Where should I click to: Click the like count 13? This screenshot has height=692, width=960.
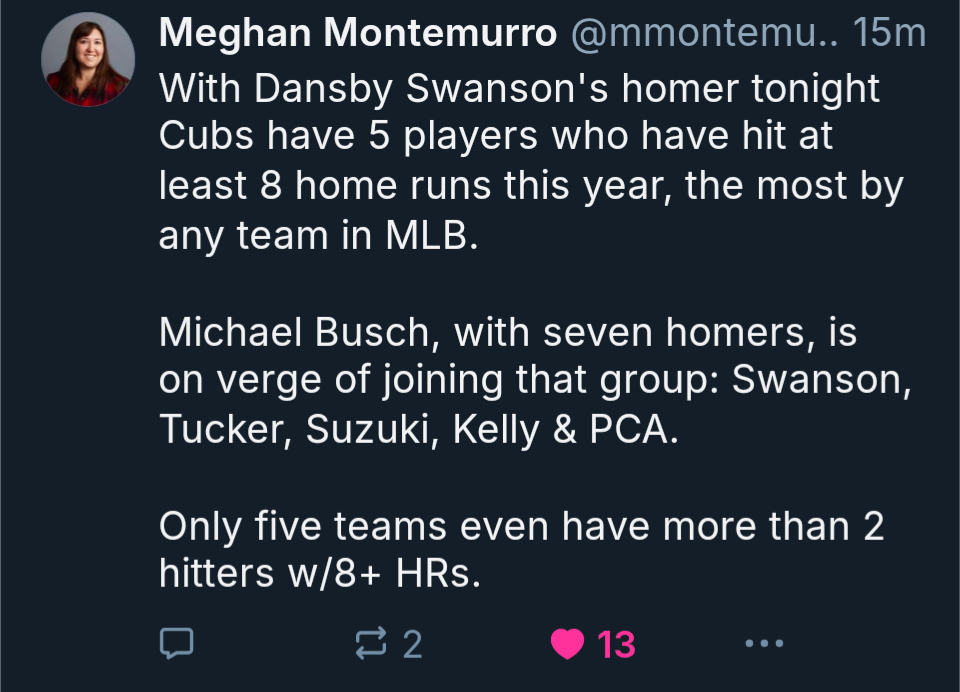tap(616, 644)
